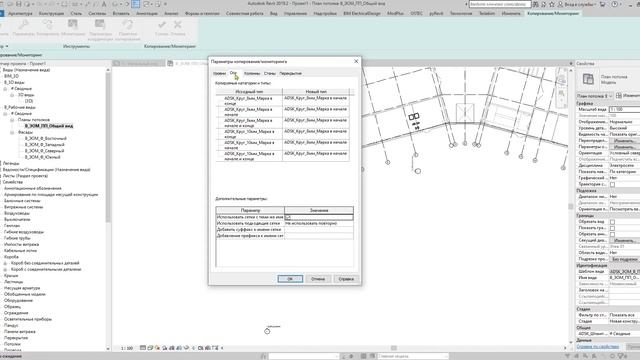Click 'Добавить суффикс к имени сетки' row

coord(284,230)
